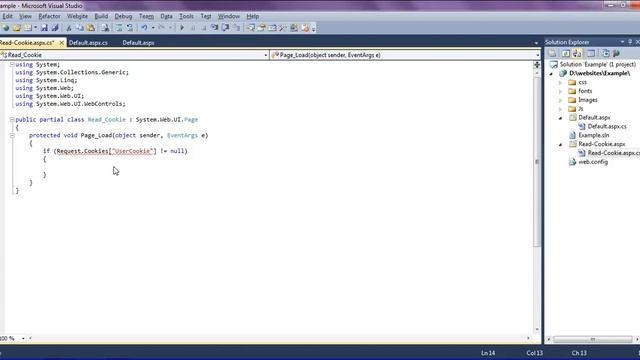Open the Page_Load member dropdown
640x360 pixels.
click(x=538, y=55)
